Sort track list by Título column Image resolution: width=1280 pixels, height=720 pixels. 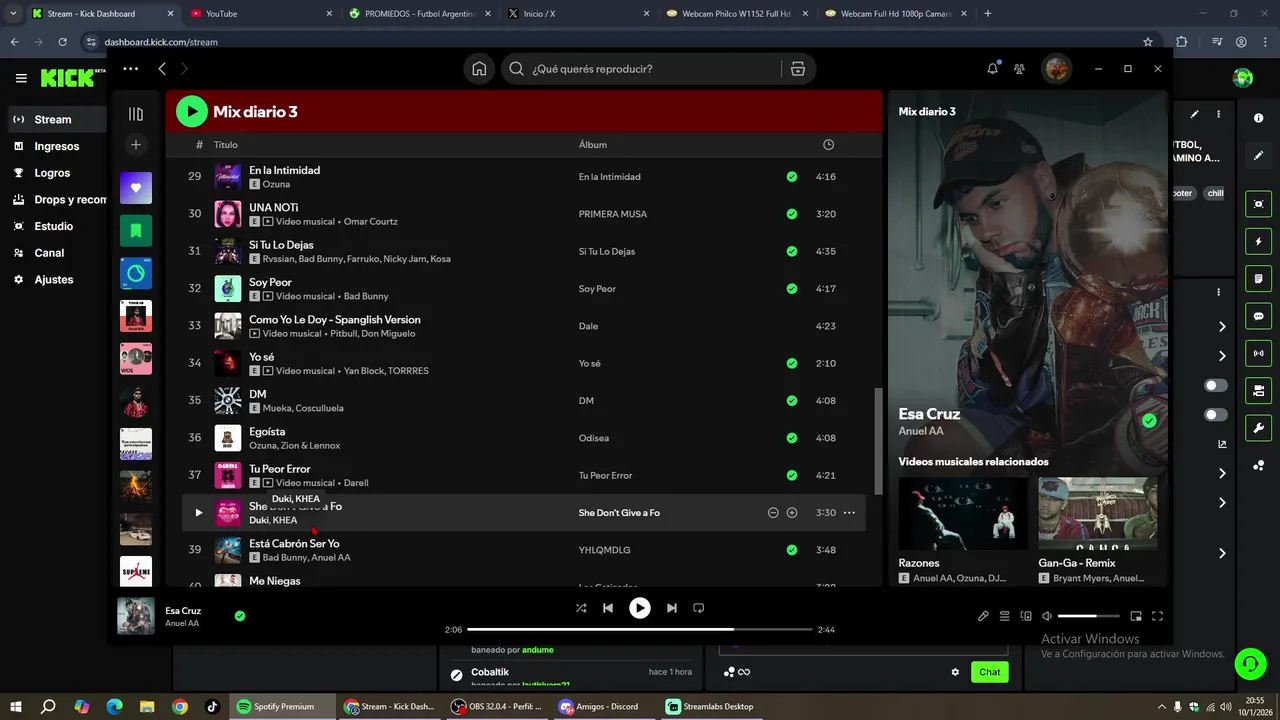[225, 145]
